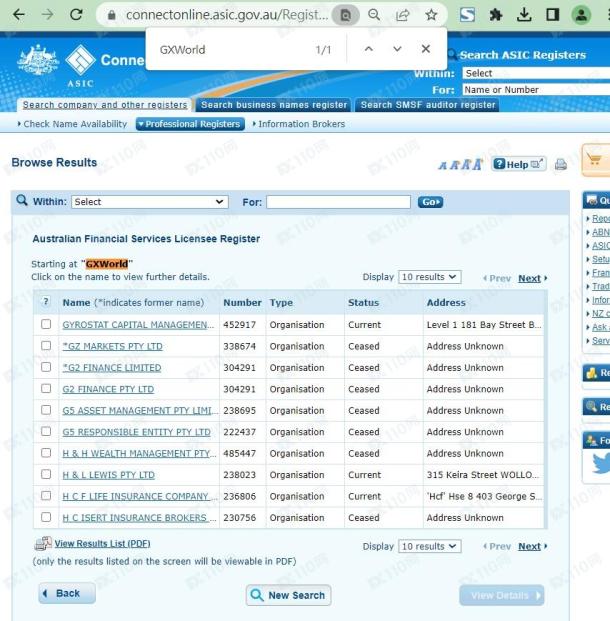Click the View Details button
Viewport: 610px width, 621px height.
(502, 595)
